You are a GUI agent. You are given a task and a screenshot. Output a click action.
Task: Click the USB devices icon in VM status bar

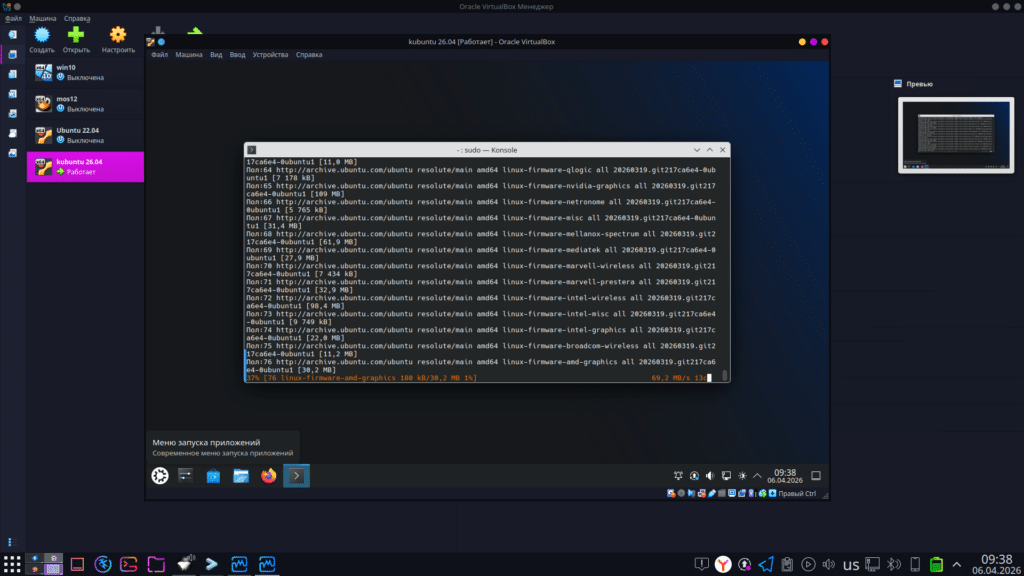tap(714, 491)
